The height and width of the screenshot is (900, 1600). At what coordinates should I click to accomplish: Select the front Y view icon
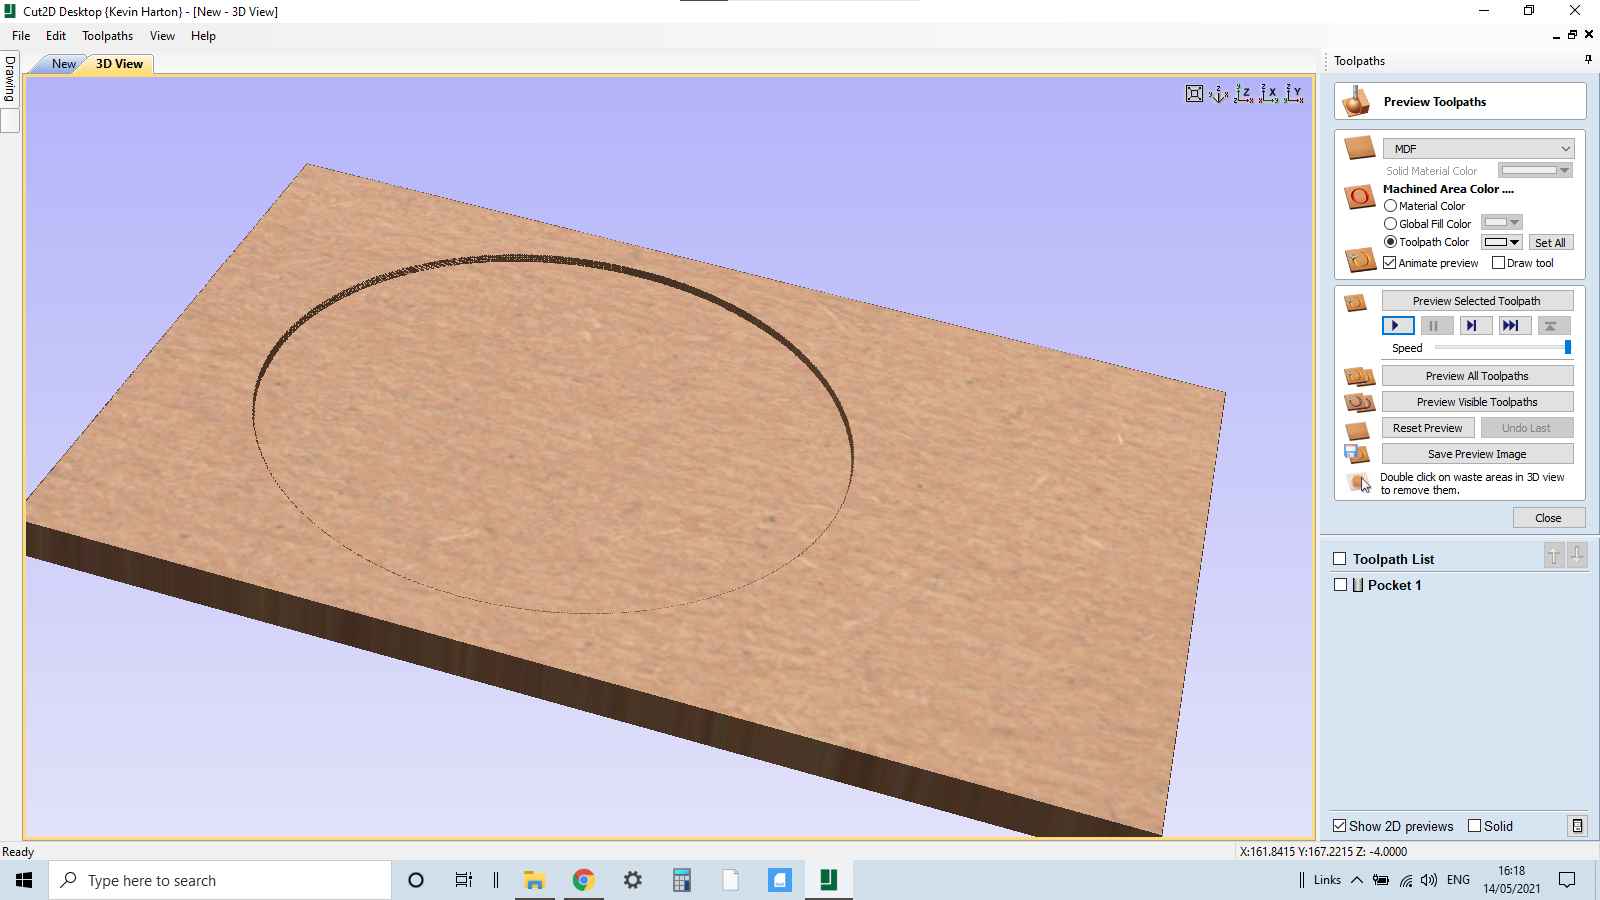click(x=1295, y=93)
